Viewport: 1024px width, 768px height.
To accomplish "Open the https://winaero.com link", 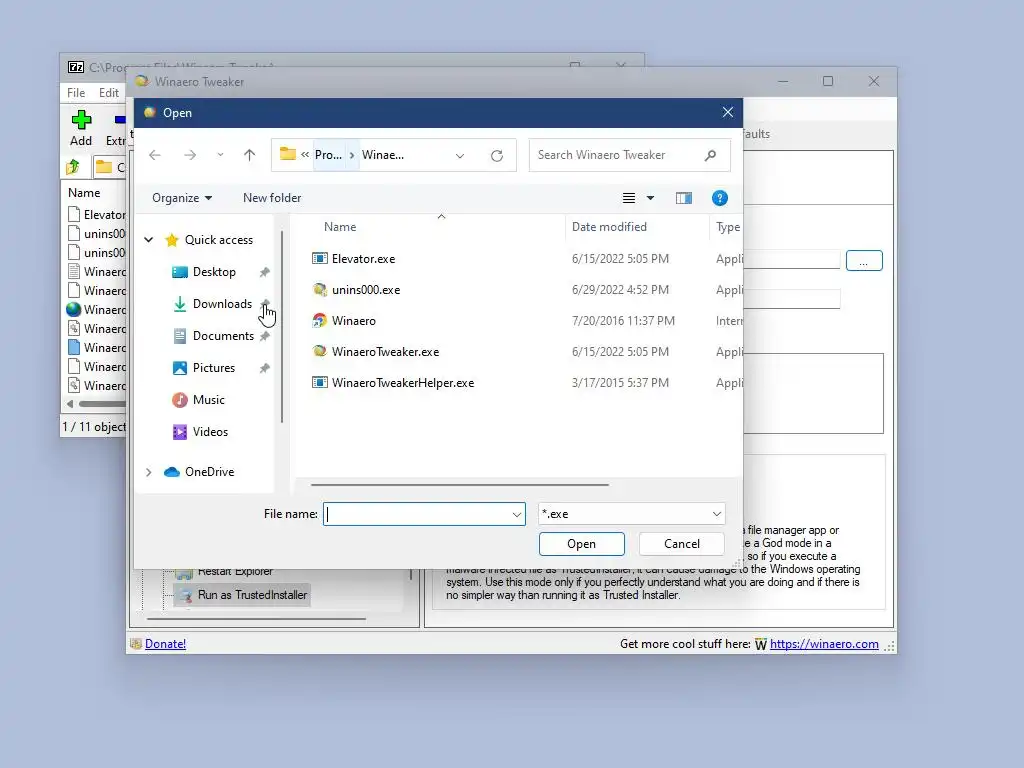I will 824,644.
